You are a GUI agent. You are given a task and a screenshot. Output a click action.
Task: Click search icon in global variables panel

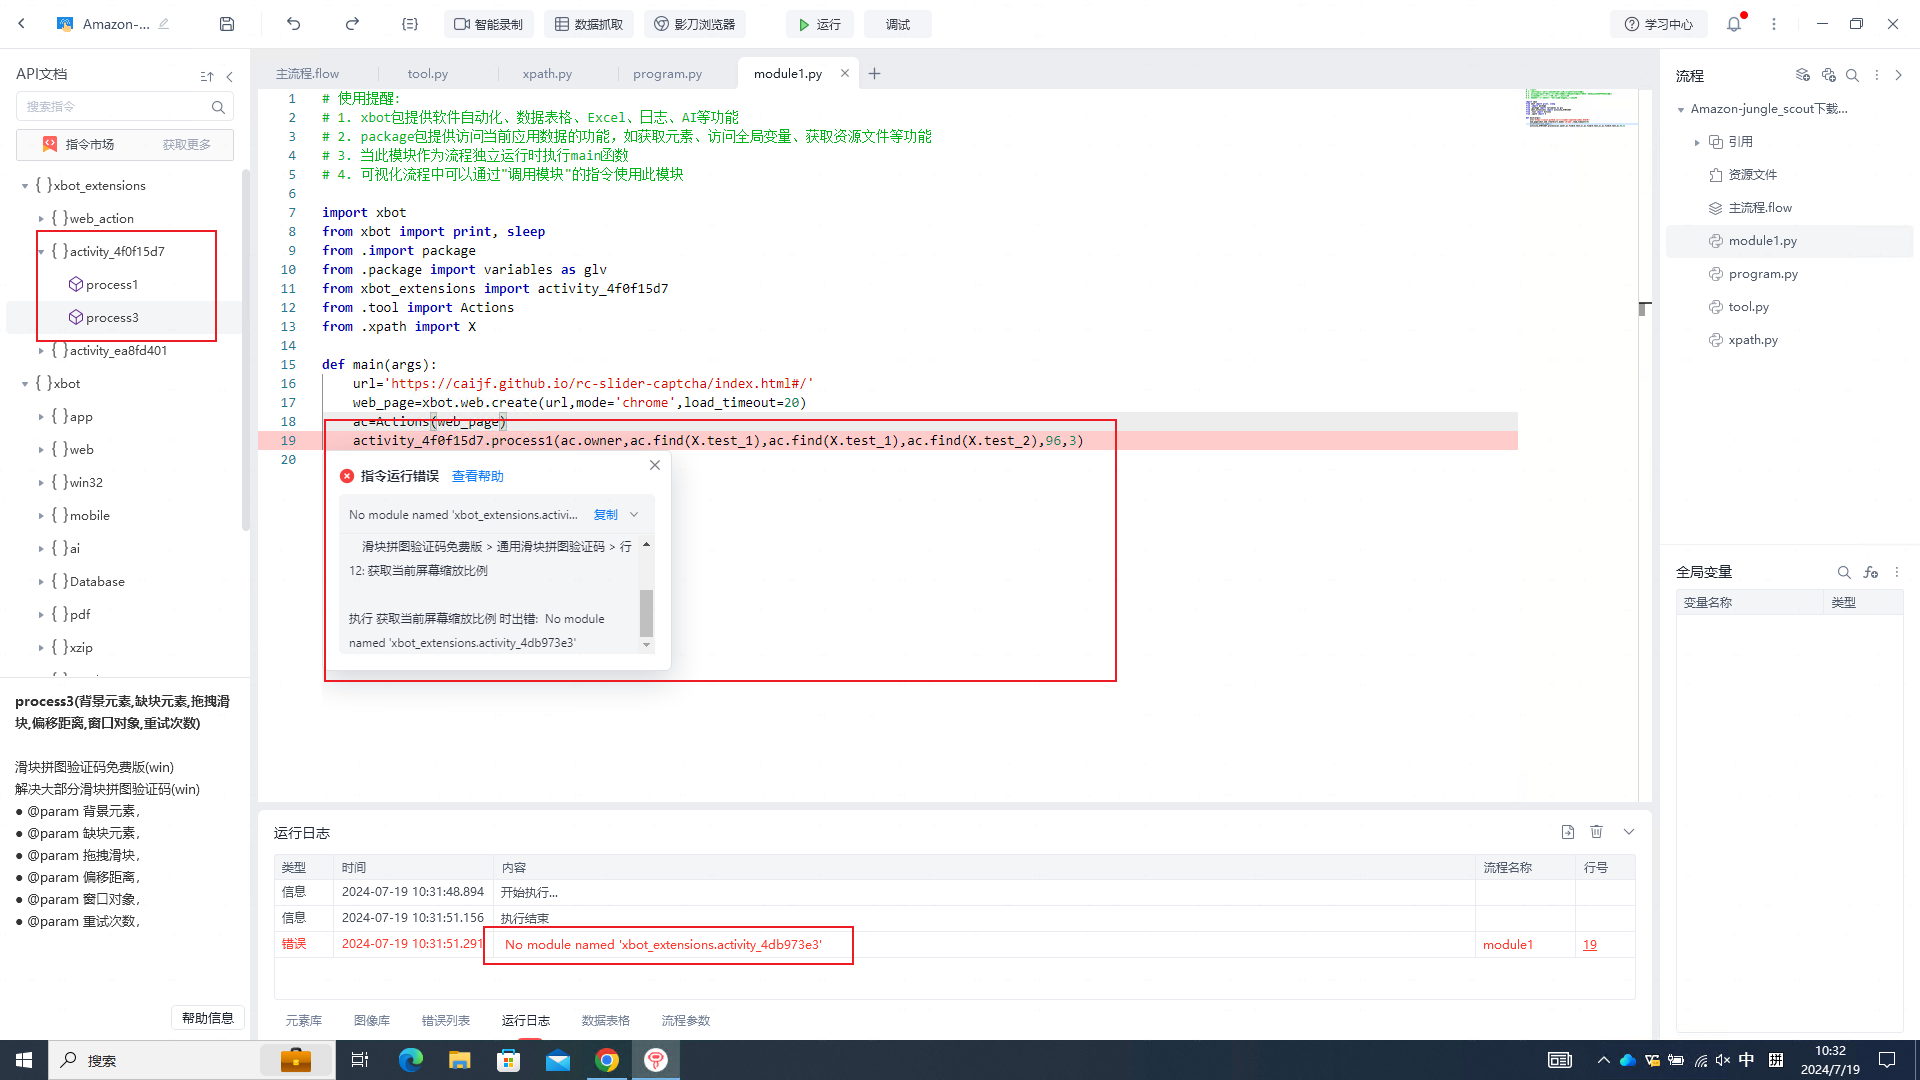pos(1844,572)
